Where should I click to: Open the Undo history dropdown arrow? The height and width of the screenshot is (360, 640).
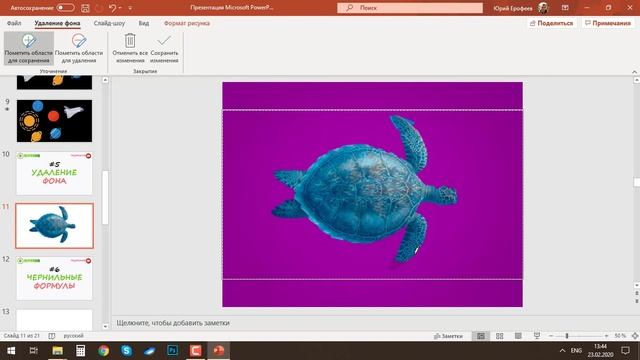point(120,8)
